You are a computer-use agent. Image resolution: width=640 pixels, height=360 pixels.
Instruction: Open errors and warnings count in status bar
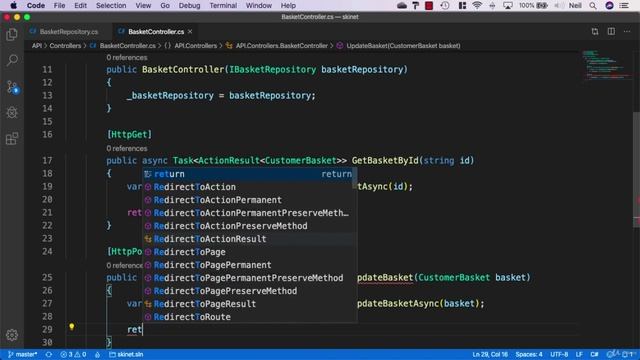click(x=73, y=354)
